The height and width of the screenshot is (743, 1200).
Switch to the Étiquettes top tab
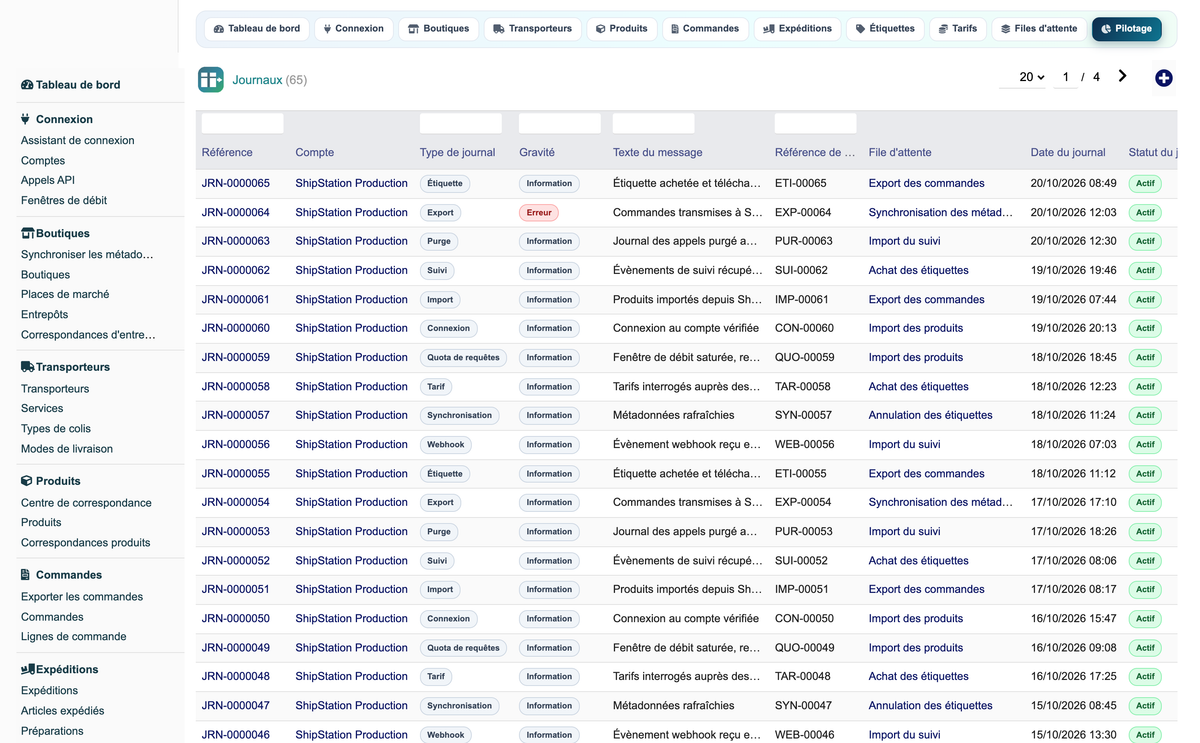885,29
